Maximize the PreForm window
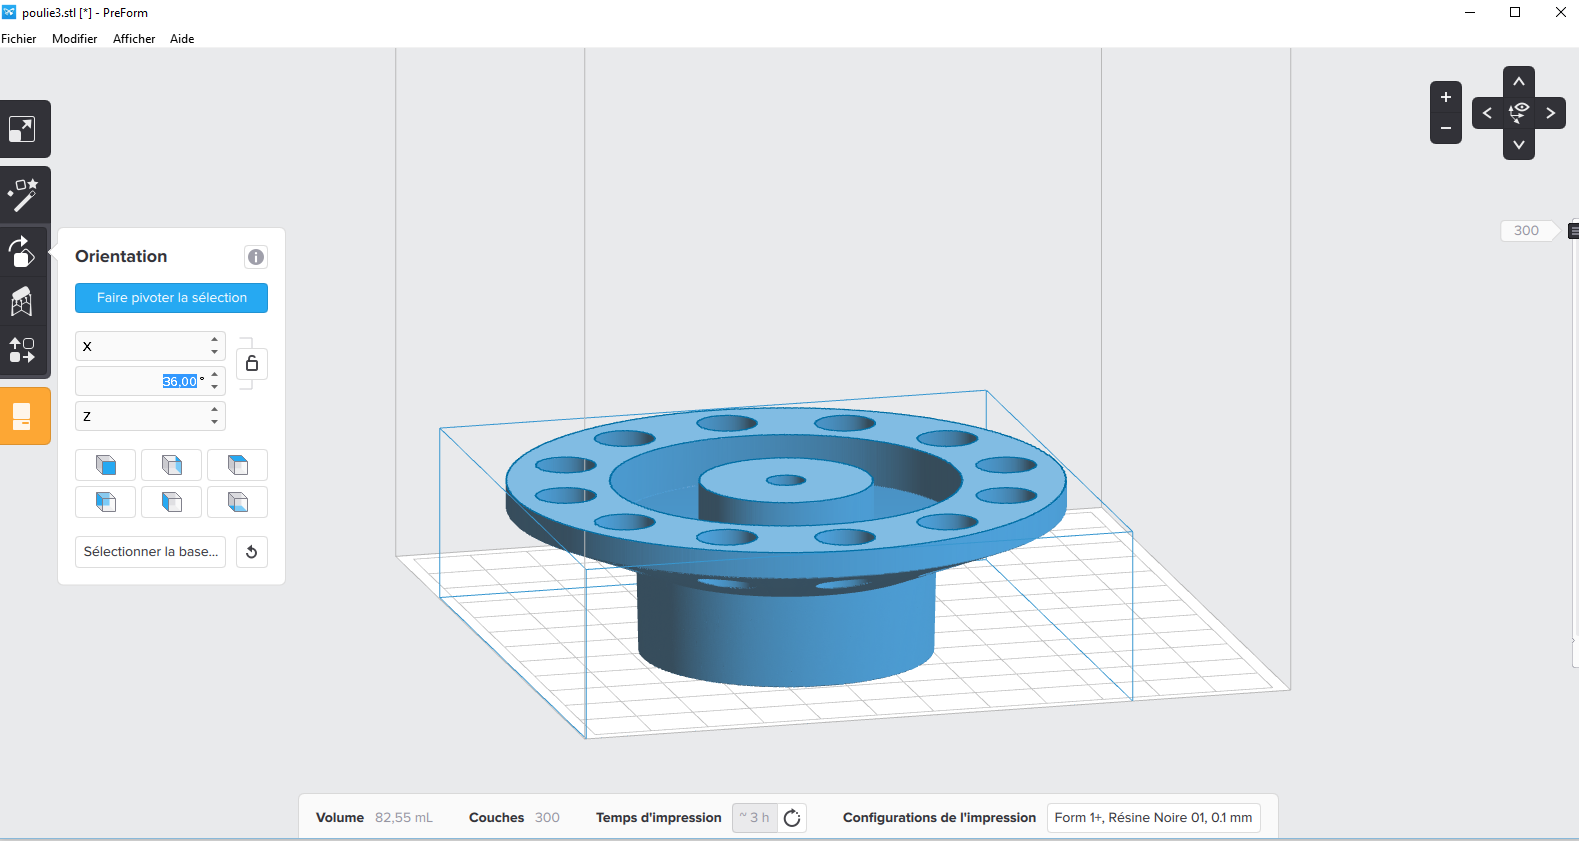The height and width of the screenshot is (841, 1579). pos(1515,12)
